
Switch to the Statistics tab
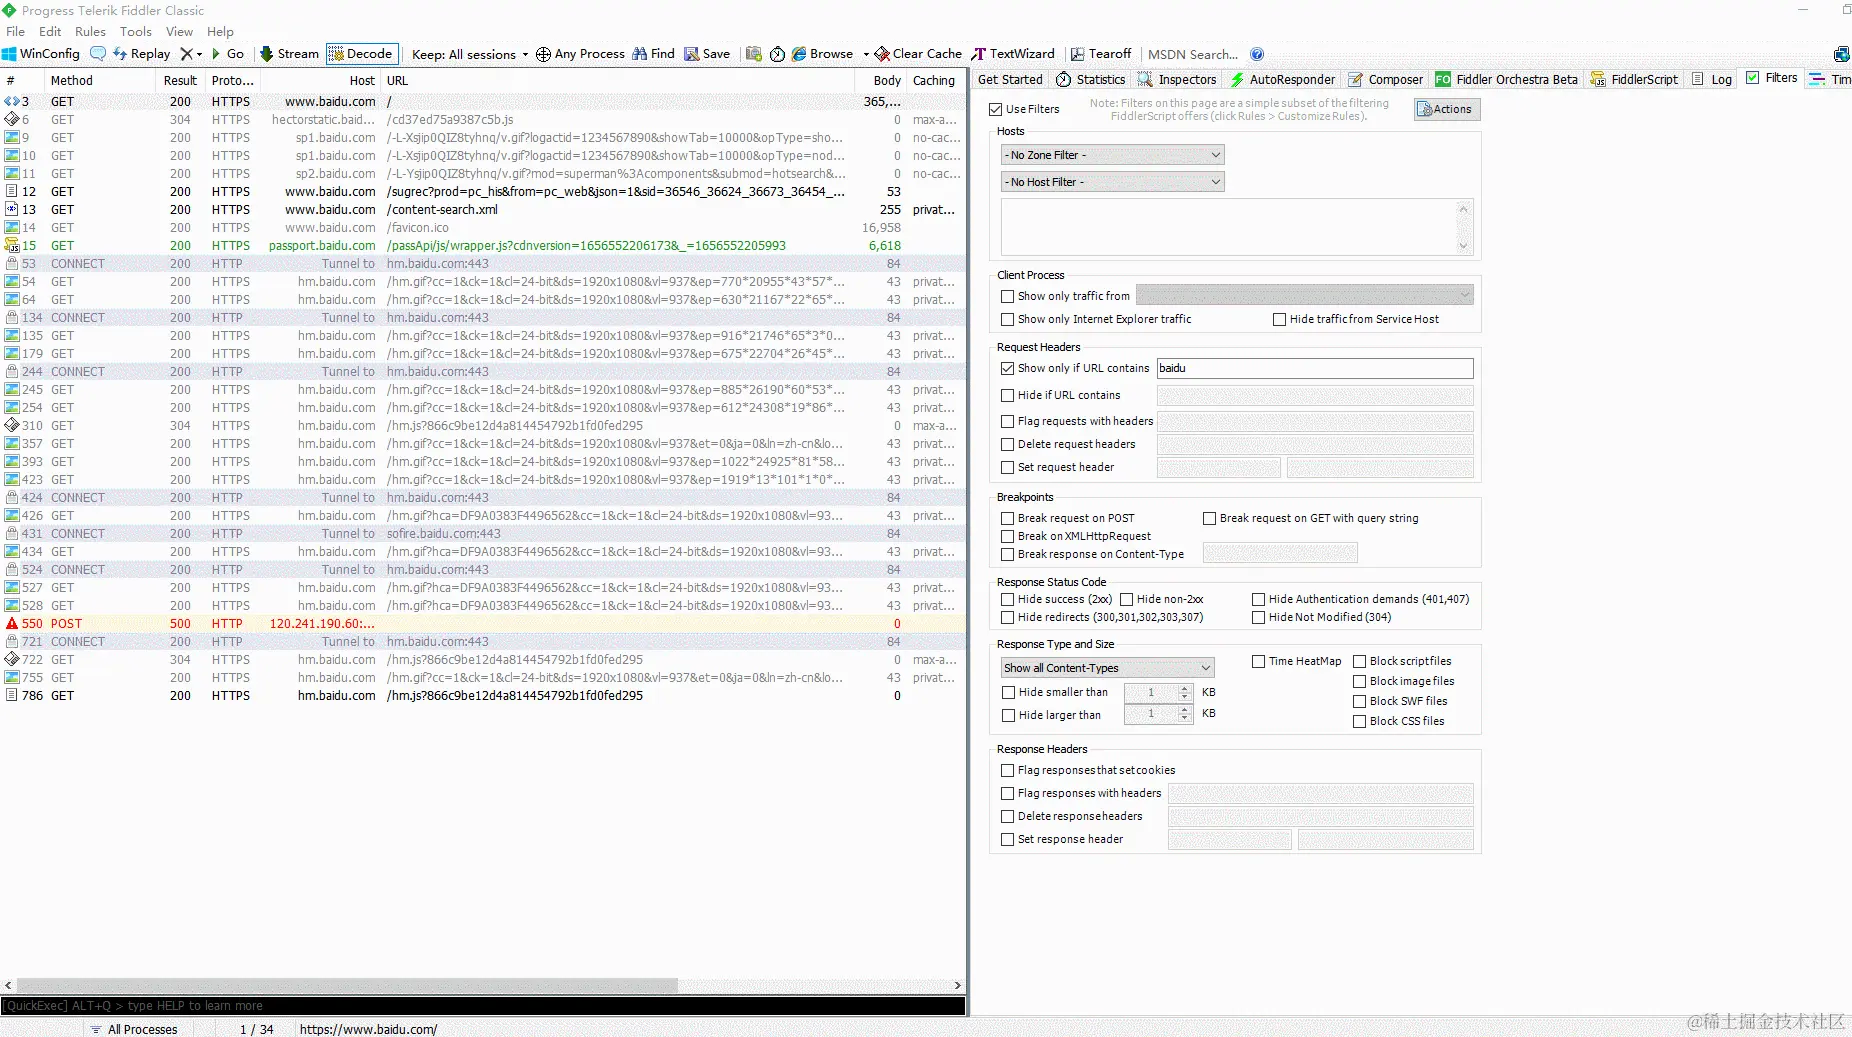point(1091,79)
